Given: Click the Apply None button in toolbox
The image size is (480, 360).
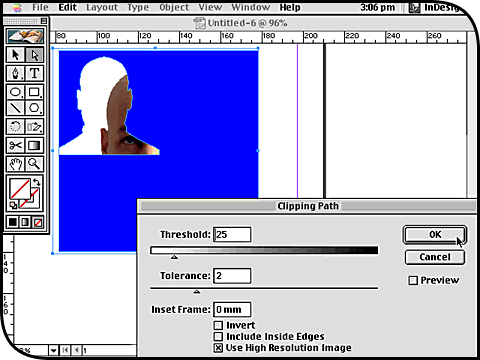Looking at the screenshot, I should [37, 222].
